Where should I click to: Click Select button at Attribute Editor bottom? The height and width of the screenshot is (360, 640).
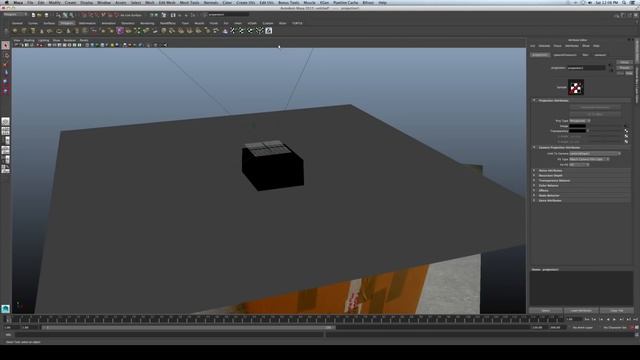[x=546, y=311]
